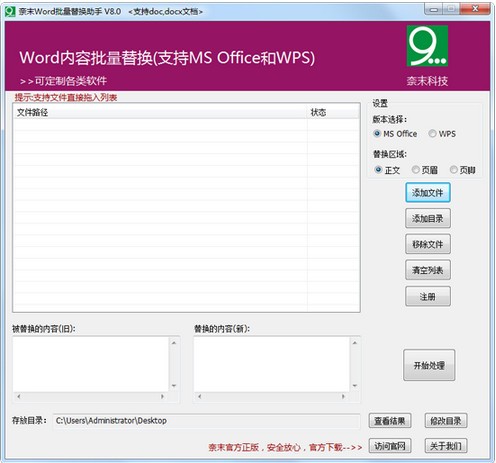This screenshot has height=463, width=496.
Task: Click the 添加文件 button
Action: pos(428,192)
